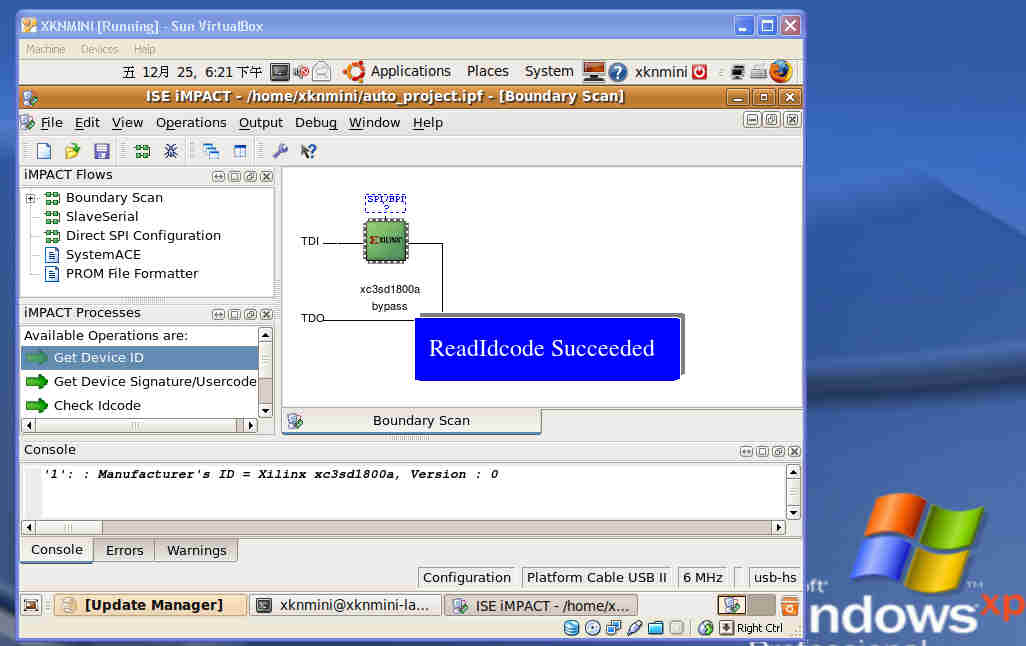The height and width of the screenshot is (646, 1026).
Task: Click the green Initialize Chain toolbar icon
Action: tap(142, 151)
